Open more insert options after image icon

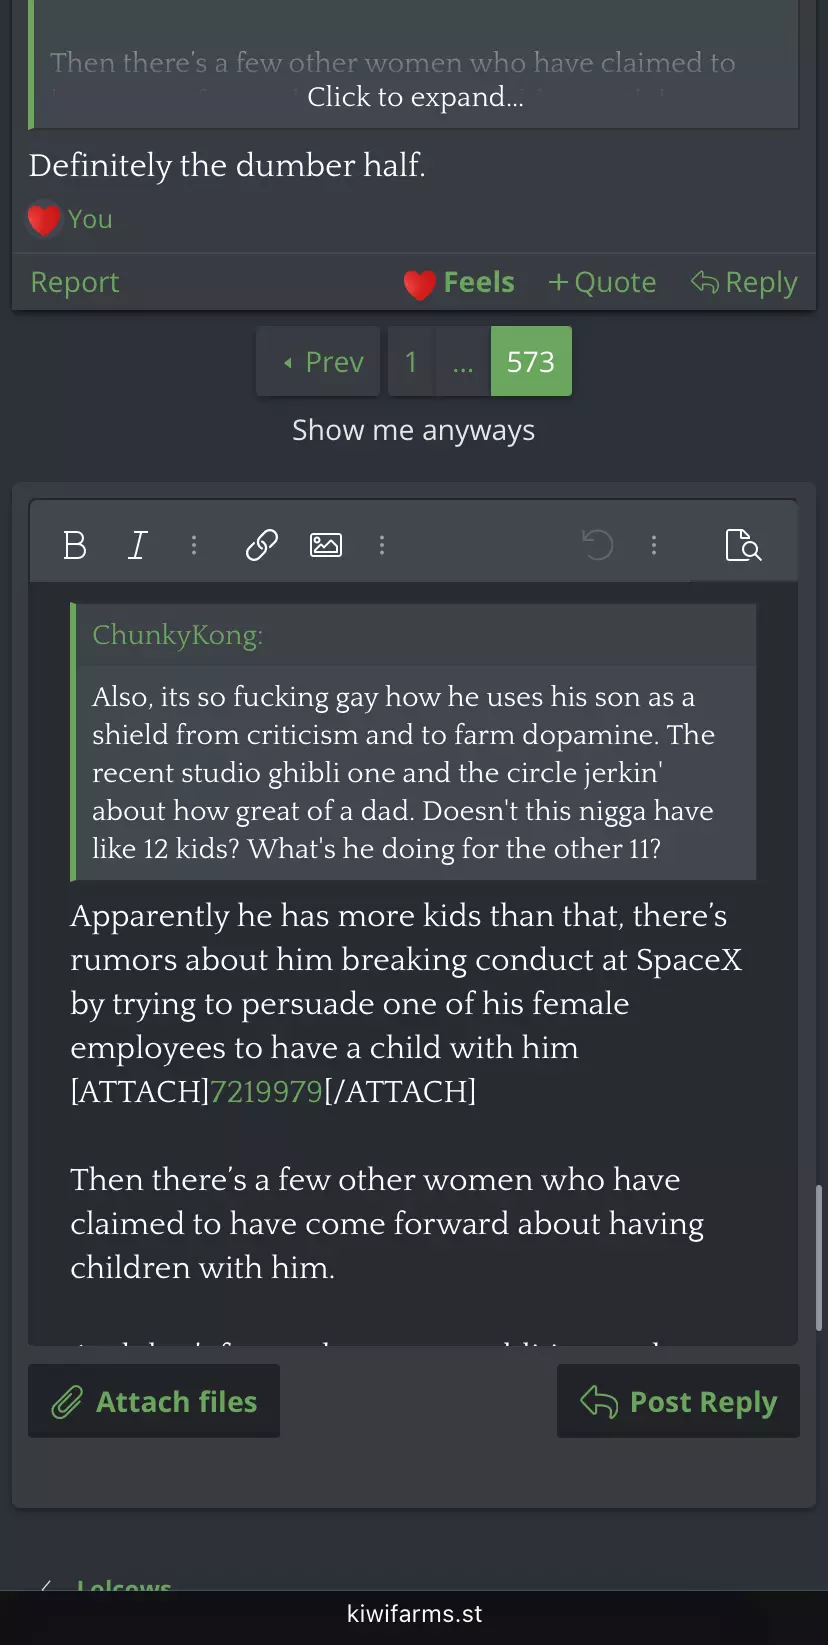[x=382, y=545]
